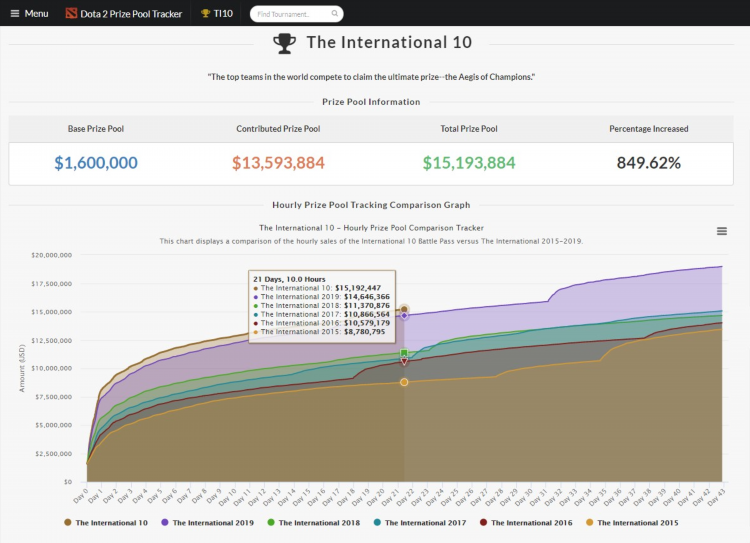Screen dimensions: 750x543
Task: Toggle The International 10 legend series
Action: point(106,523)
